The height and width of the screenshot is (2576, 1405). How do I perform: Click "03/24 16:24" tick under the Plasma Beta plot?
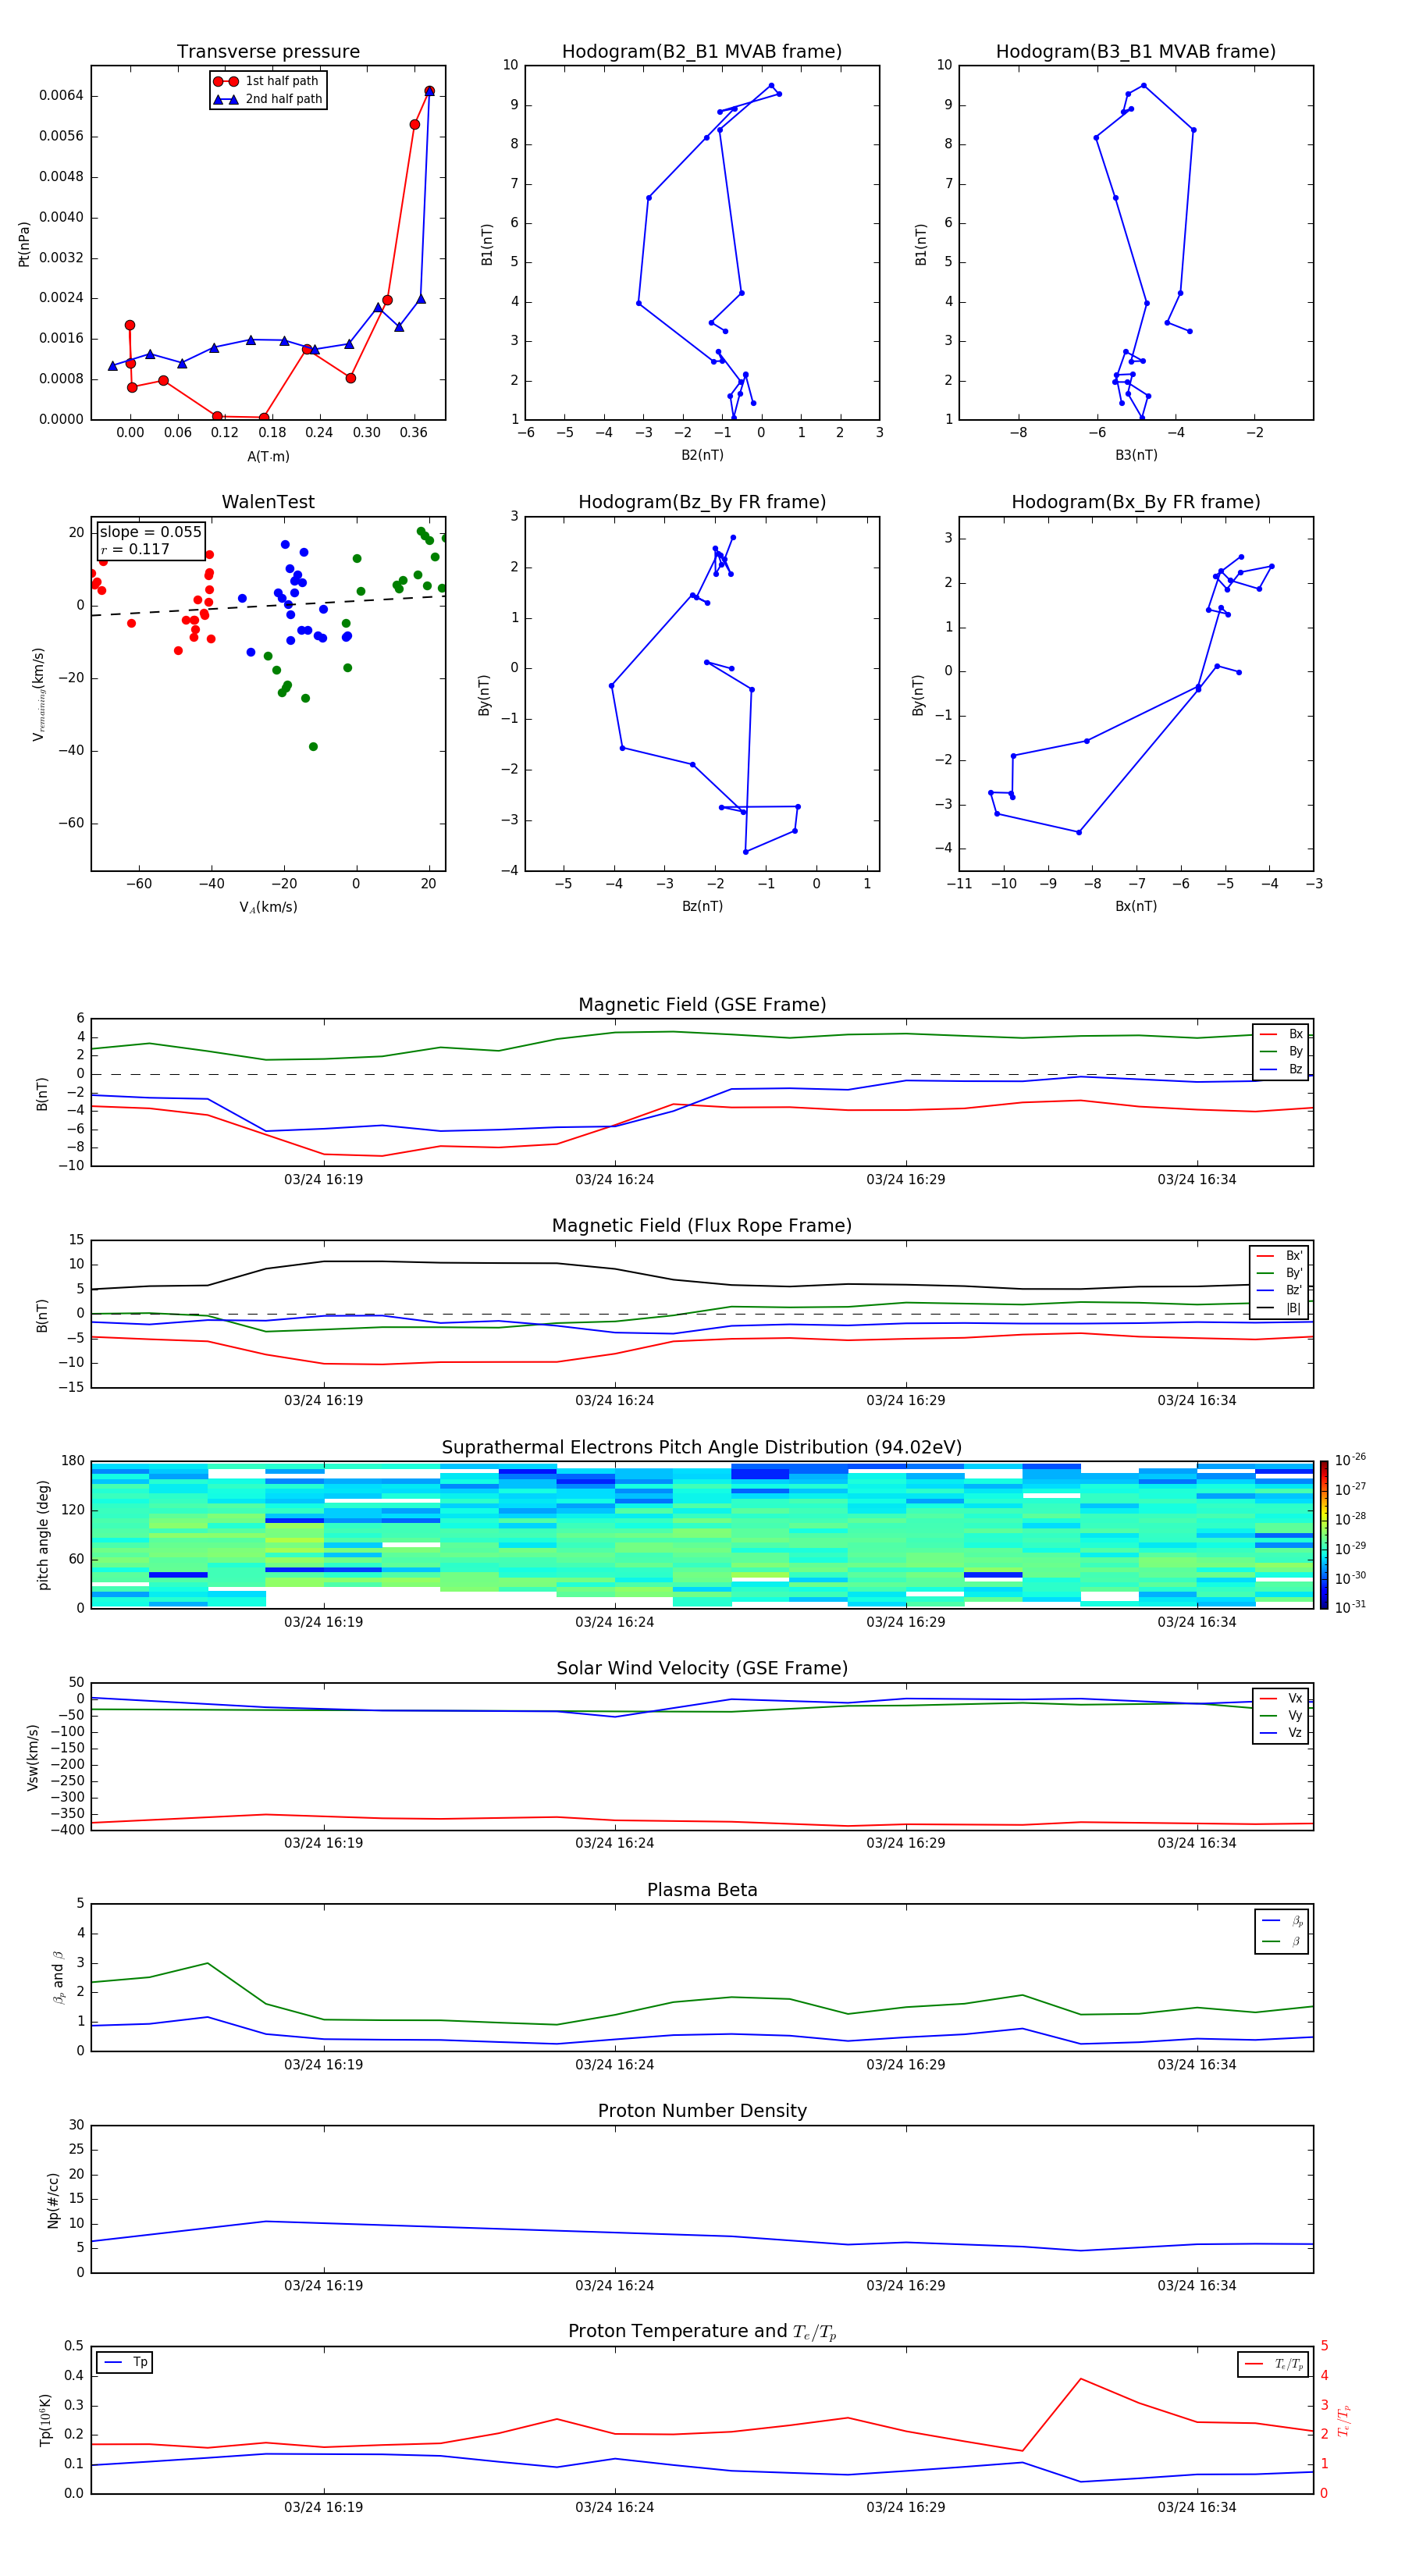pos(614,2064)
